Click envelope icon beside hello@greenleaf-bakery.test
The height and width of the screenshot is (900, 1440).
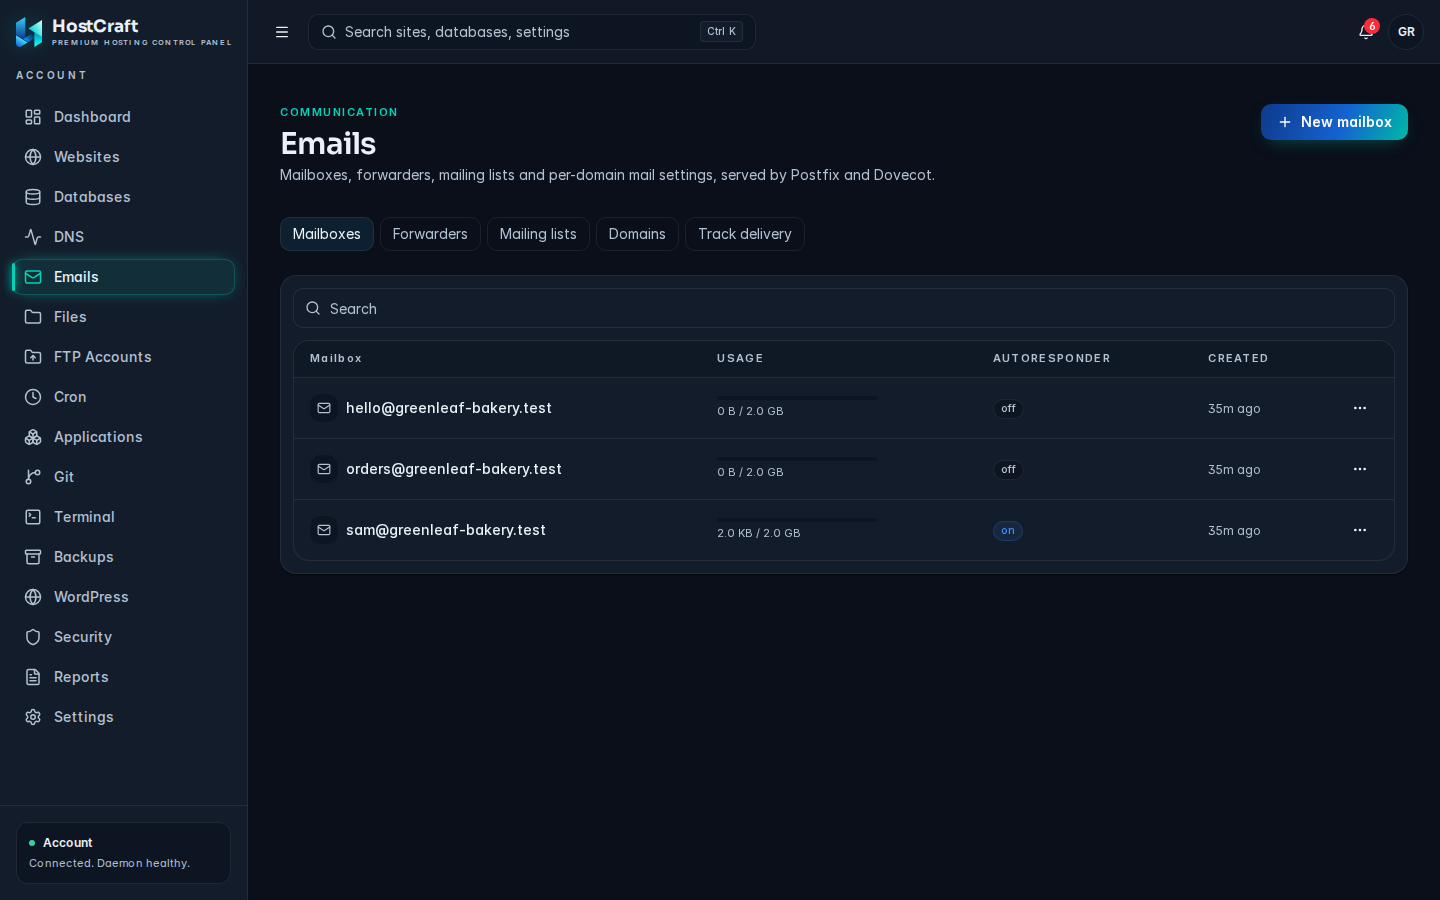[324, 408]
